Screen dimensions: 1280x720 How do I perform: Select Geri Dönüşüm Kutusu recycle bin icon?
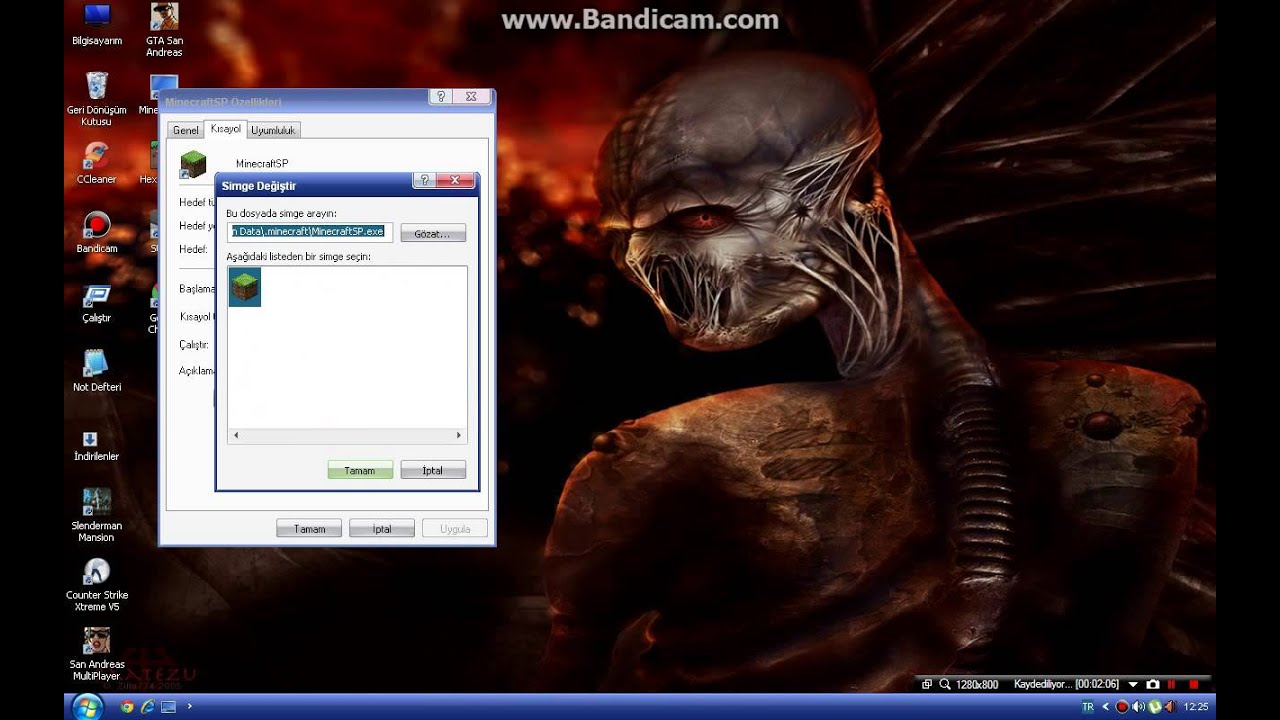click(x=97, y=99)
